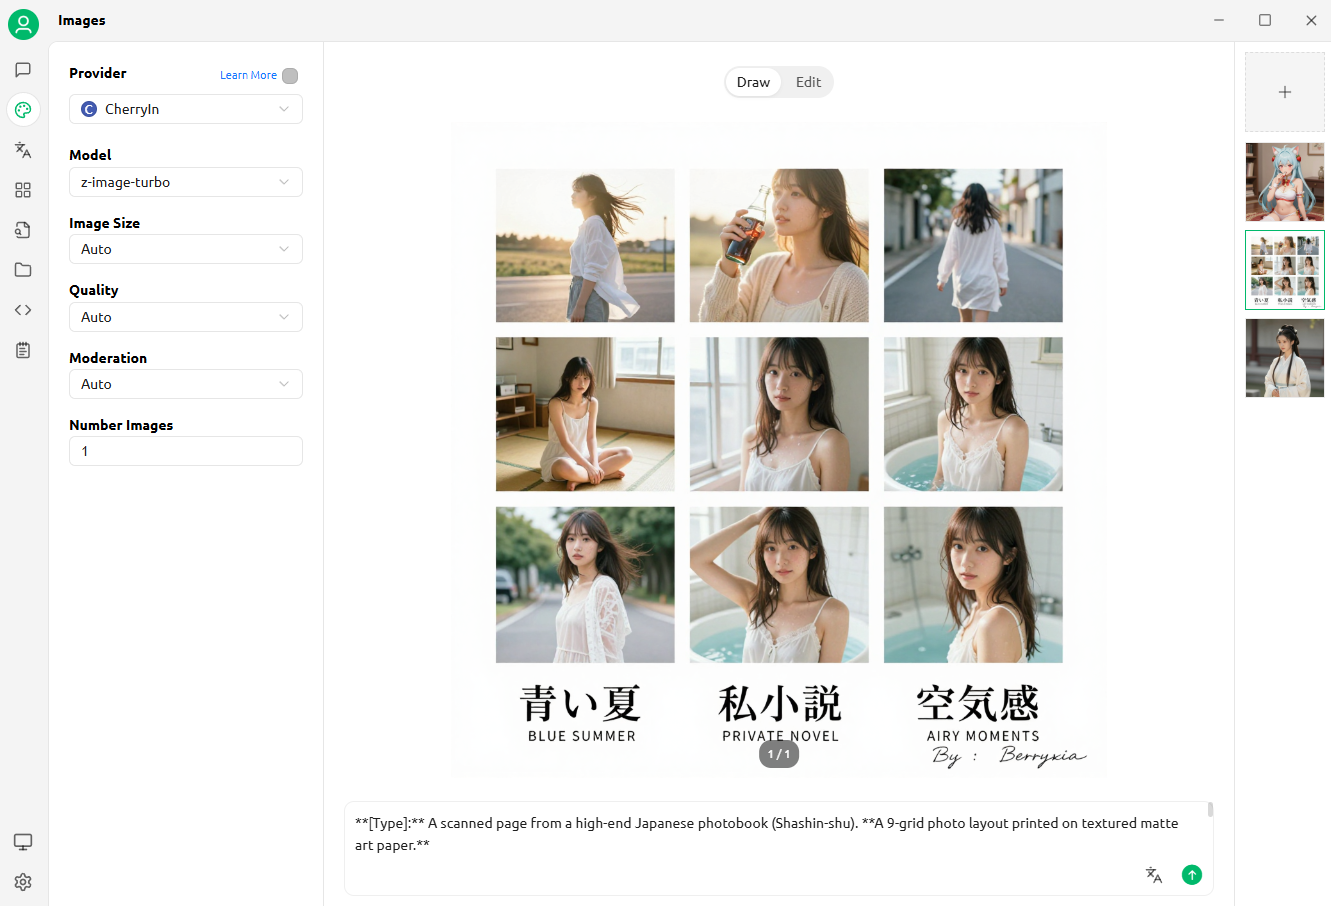Click the translate prompt icon near send
Viewport: 1331px width, 906px height.
click(x=1154, y=875)
